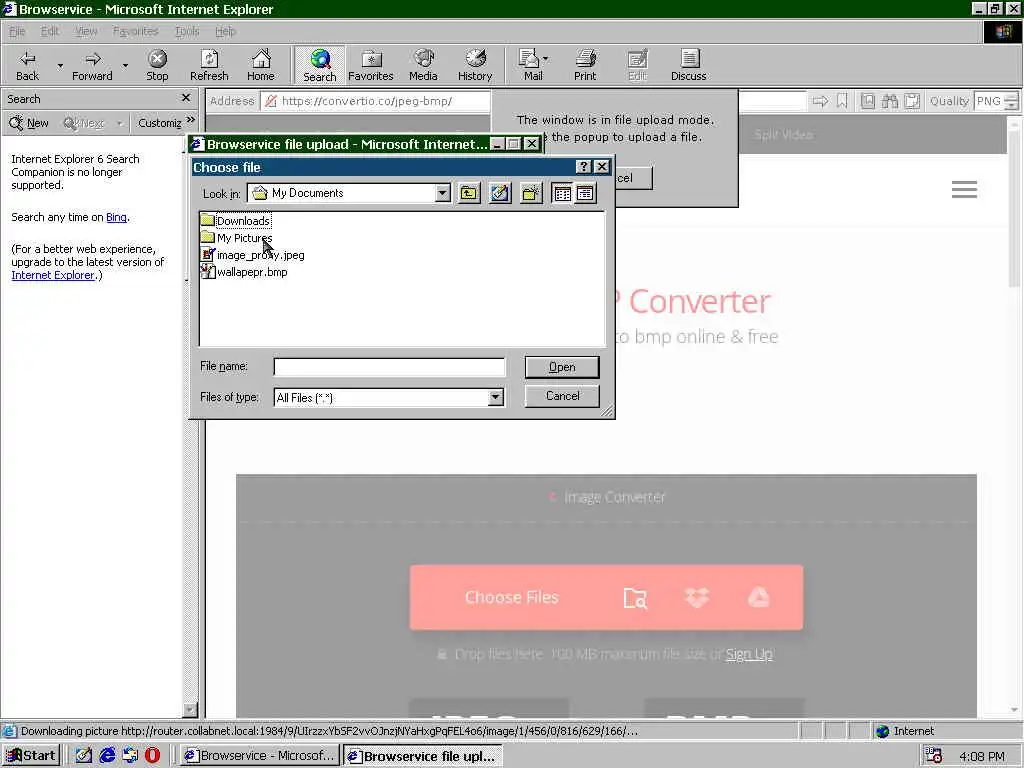Click the Back toolbar button

tap(27, 65)
